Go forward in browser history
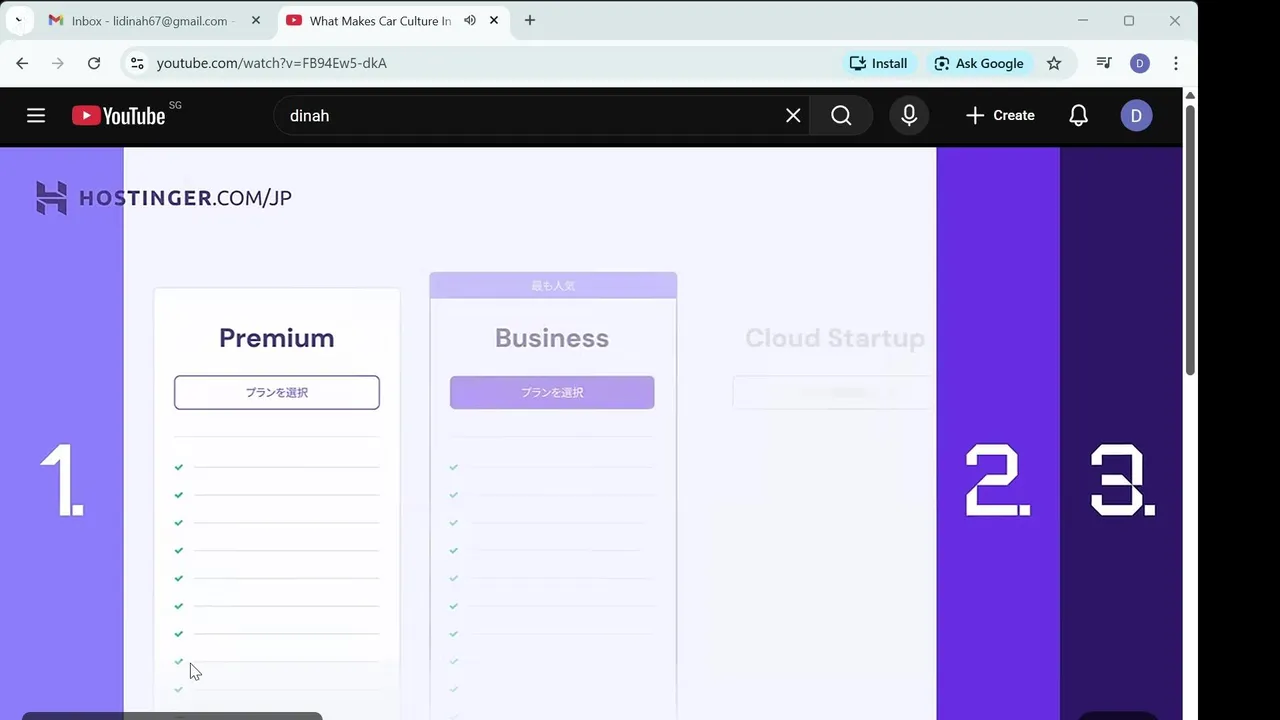1280x720 pixels. tap(58, 63)
